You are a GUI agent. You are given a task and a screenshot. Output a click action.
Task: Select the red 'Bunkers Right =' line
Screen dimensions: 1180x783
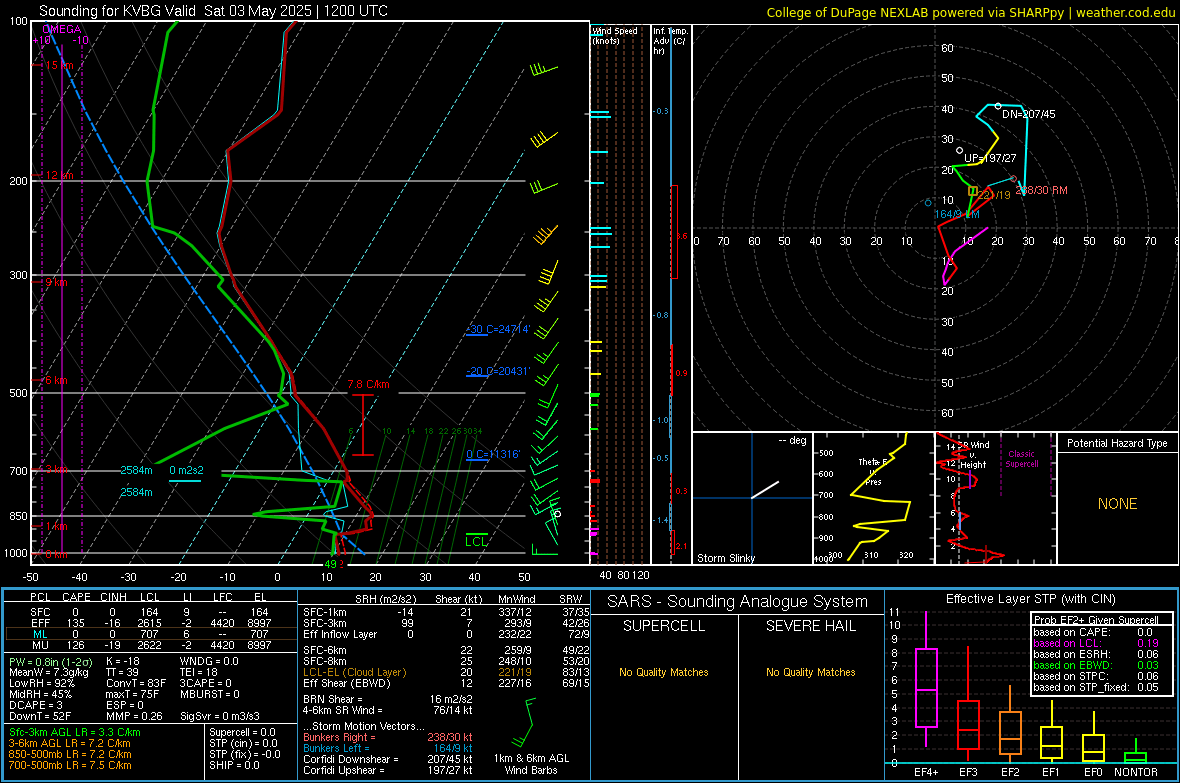[388, 737]
